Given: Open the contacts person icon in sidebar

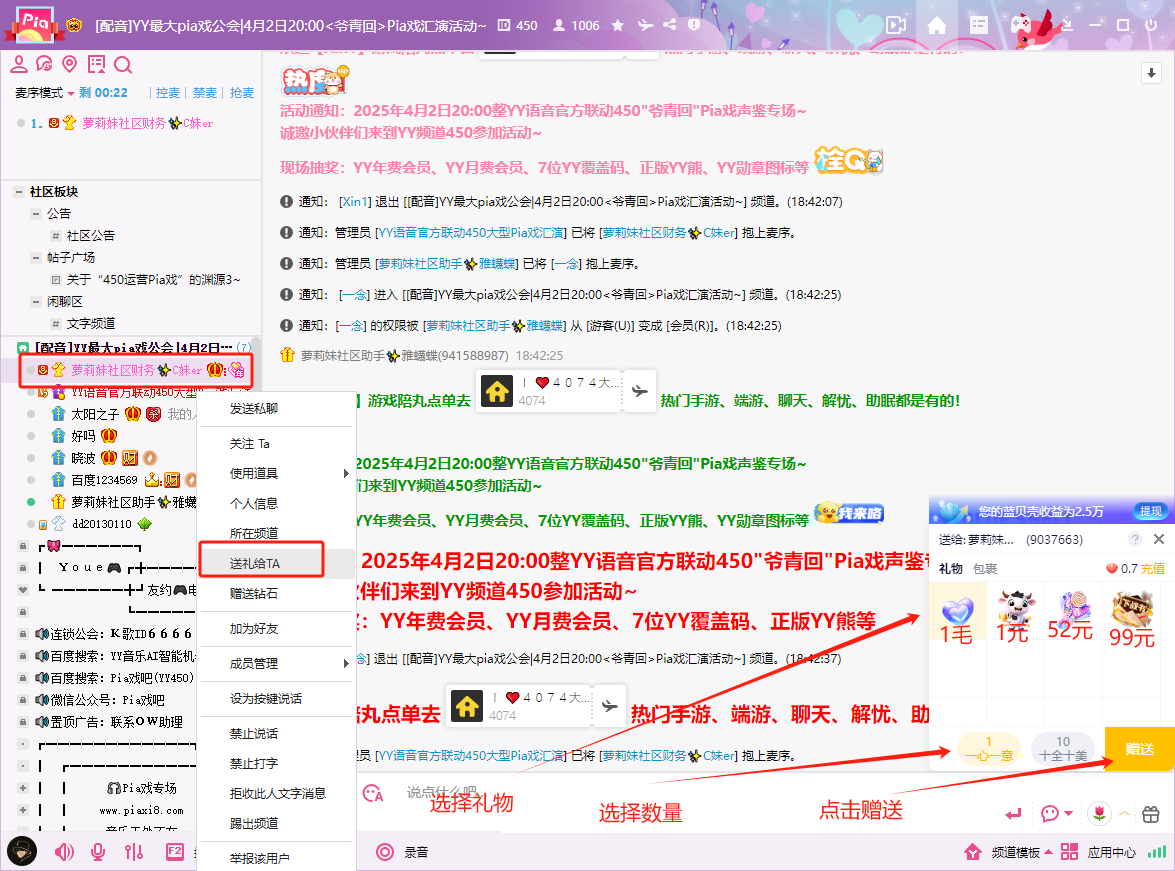Looking at the screenshot, I should tap(19, 64).
